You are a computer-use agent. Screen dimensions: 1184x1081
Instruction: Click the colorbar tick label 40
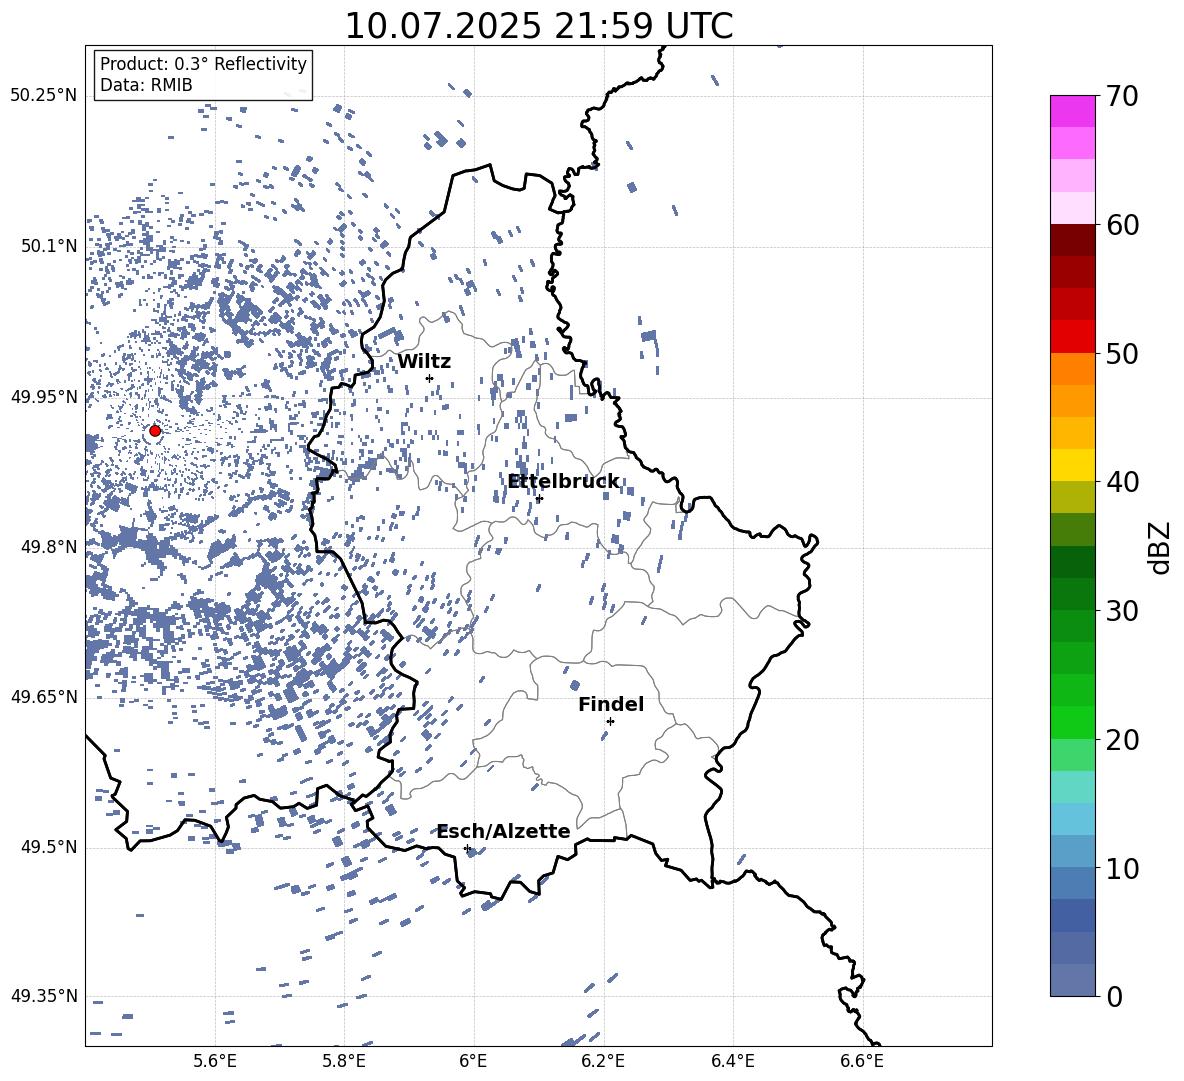(1122, 482)
